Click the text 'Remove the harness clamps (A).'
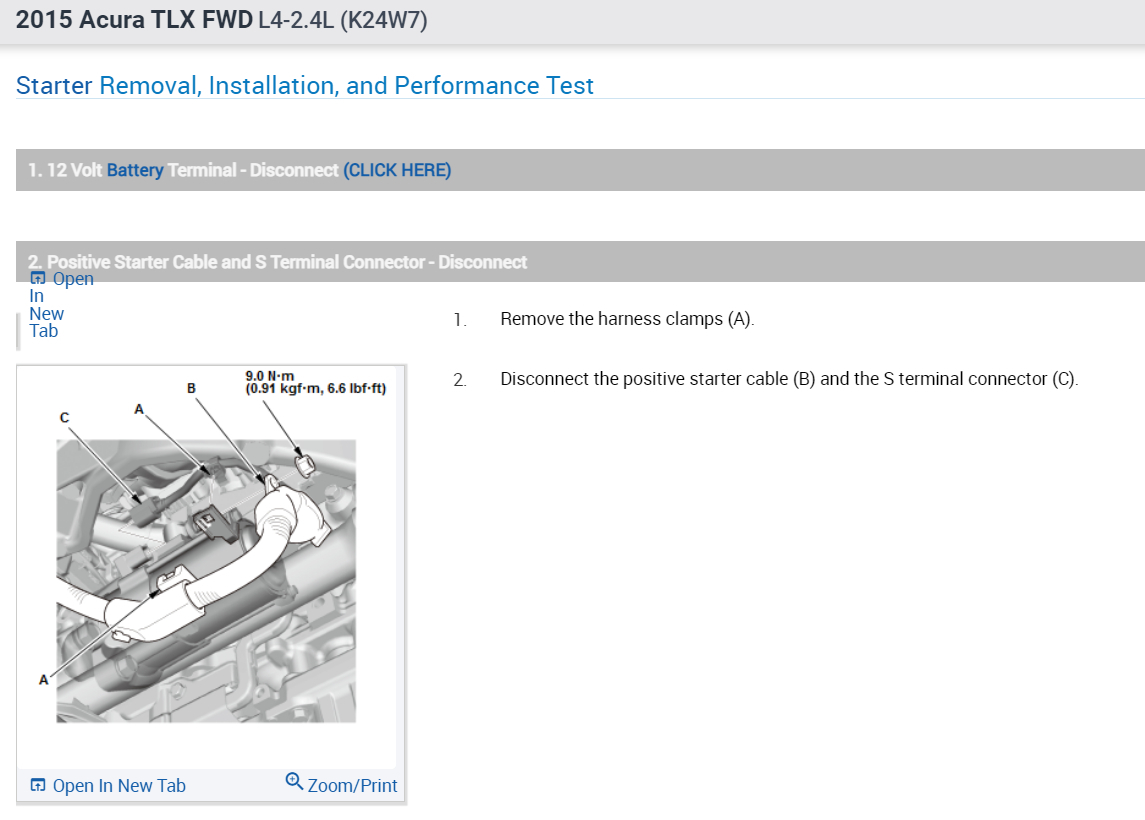The width and height of the screenshot is (1145, 820). pos(627,319)
